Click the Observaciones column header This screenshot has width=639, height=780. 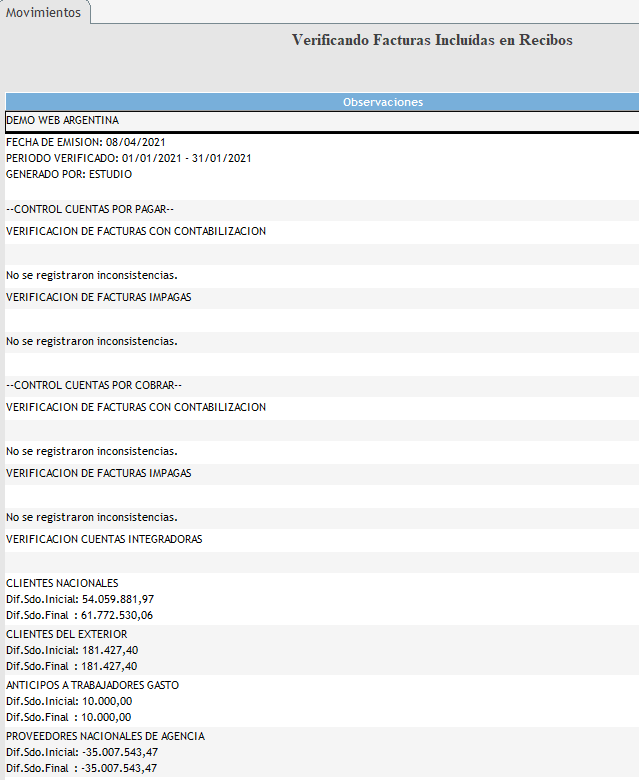click(382, 102)
